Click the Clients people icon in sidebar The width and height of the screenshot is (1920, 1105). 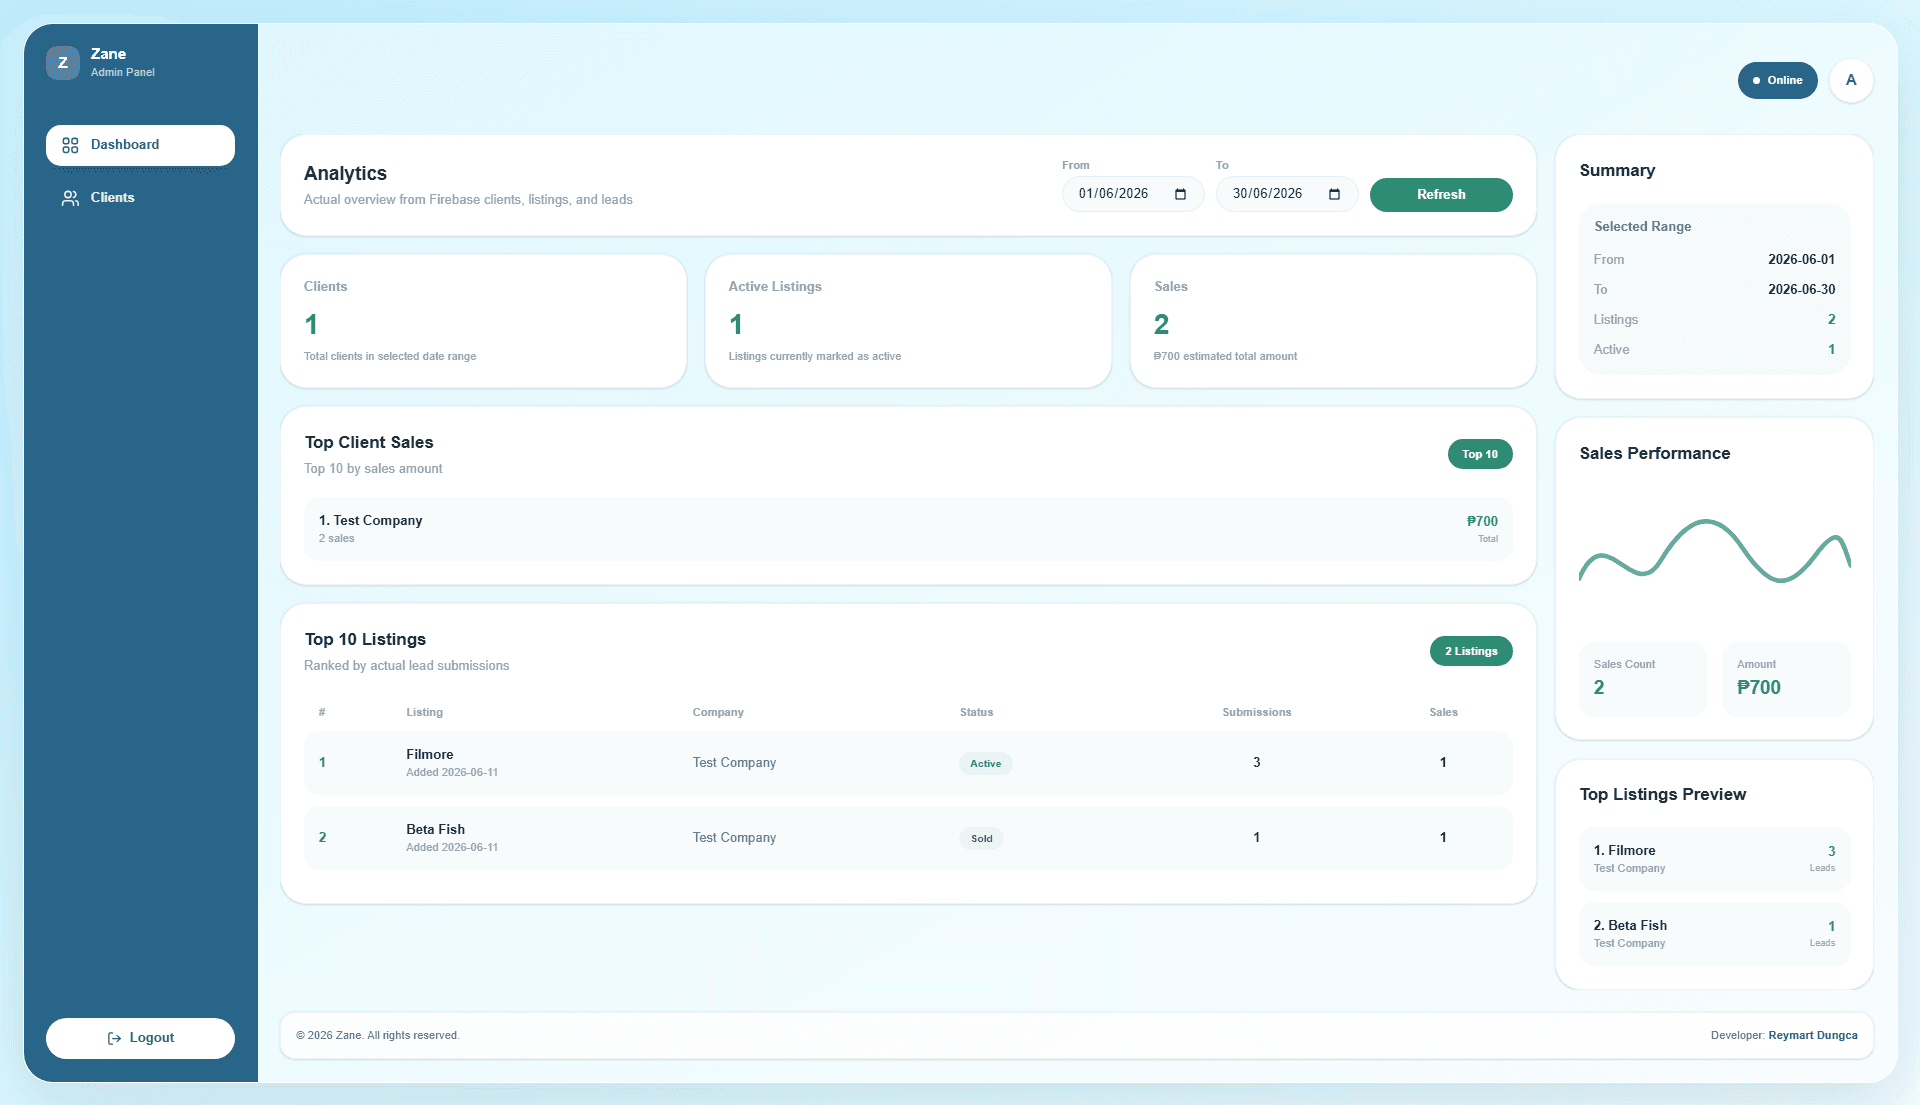70,198
